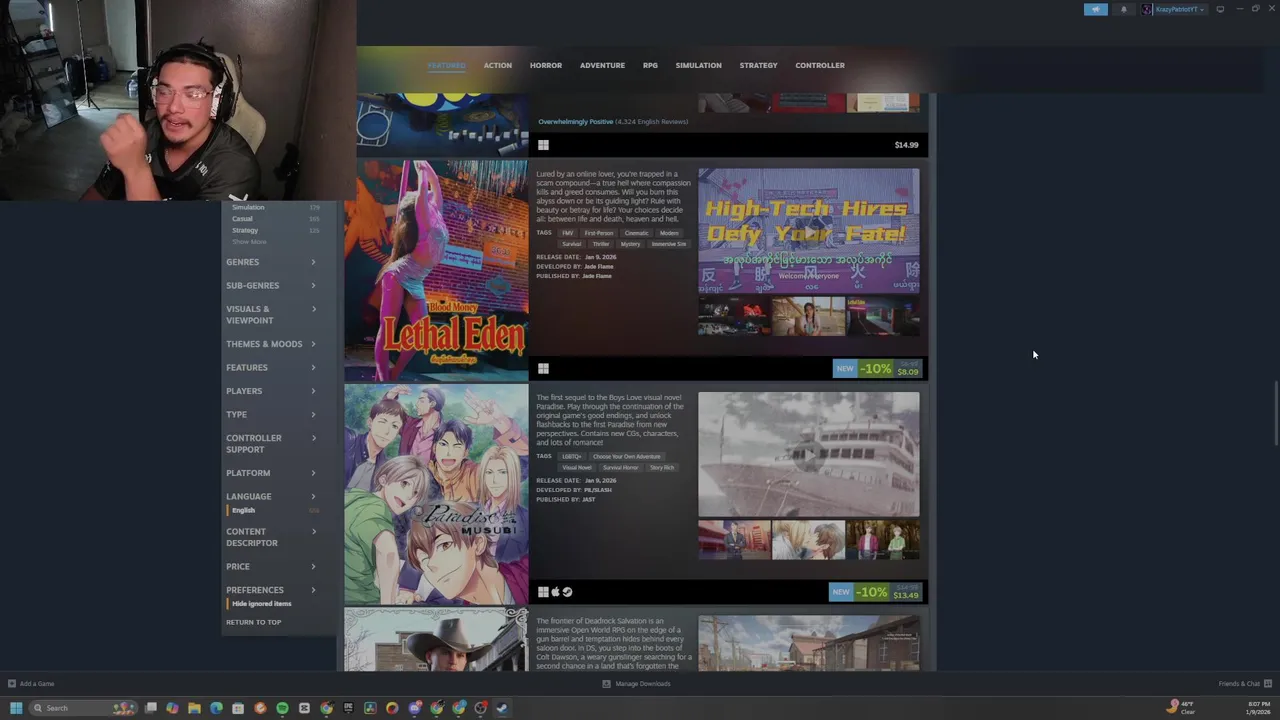Screen dimensions: 1280x720
Task: Expand the Sub-Genres filter section
Action: [271, 285]
